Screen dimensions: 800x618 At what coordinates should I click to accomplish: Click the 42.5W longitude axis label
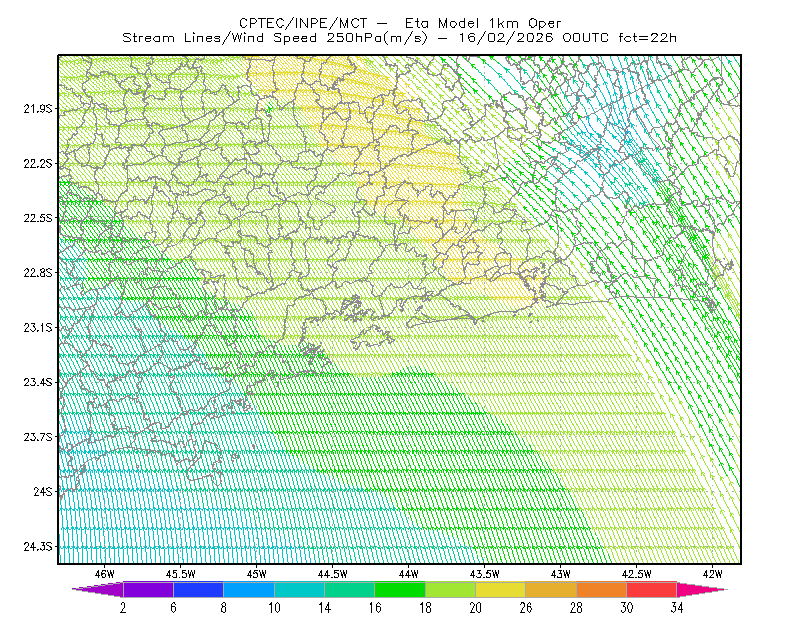click(637, 574)
